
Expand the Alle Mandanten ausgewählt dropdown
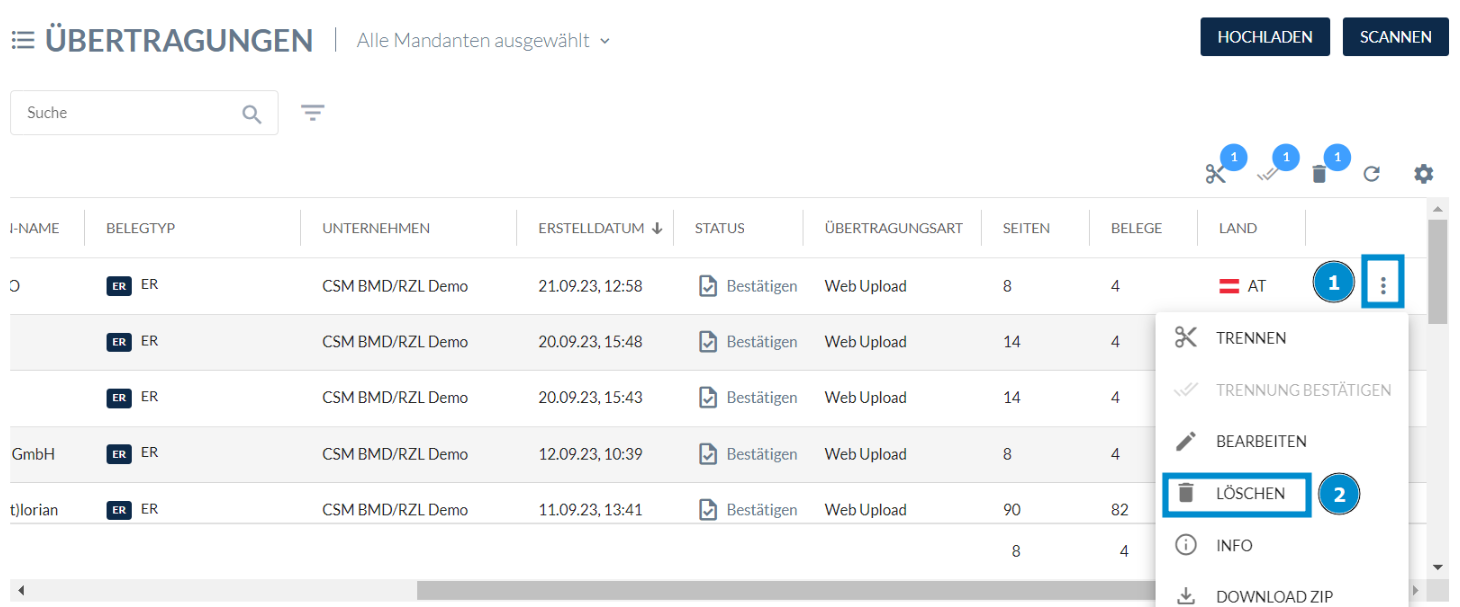[484, 41]
